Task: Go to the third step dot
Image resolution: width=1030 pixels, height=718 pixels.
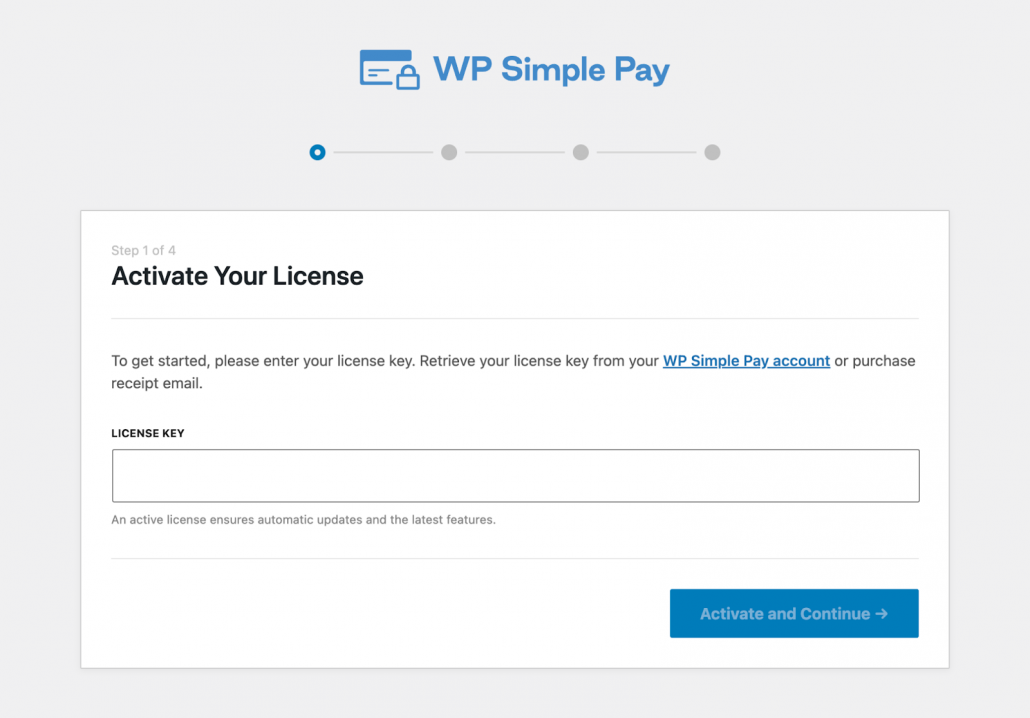Action: tap(580, 152)
